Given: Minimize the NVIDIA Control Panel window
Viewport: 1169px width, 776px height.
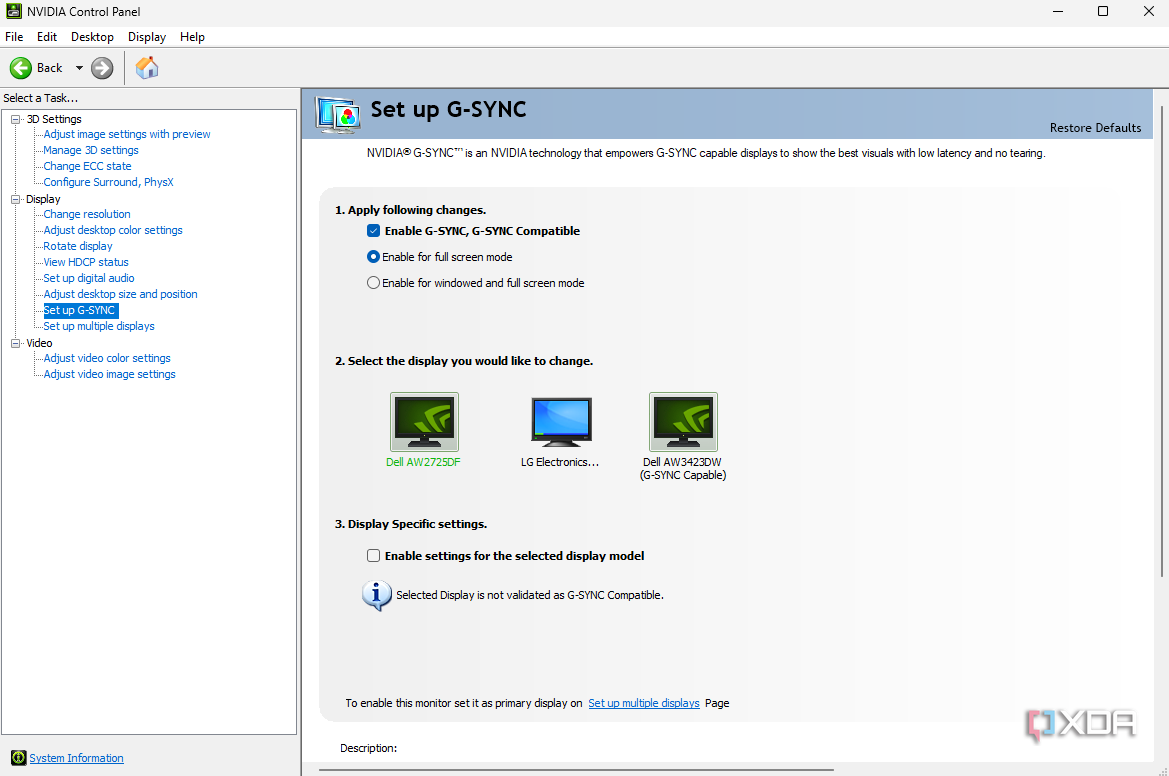Looking at the screenshot, I should tap(1057, 11).
